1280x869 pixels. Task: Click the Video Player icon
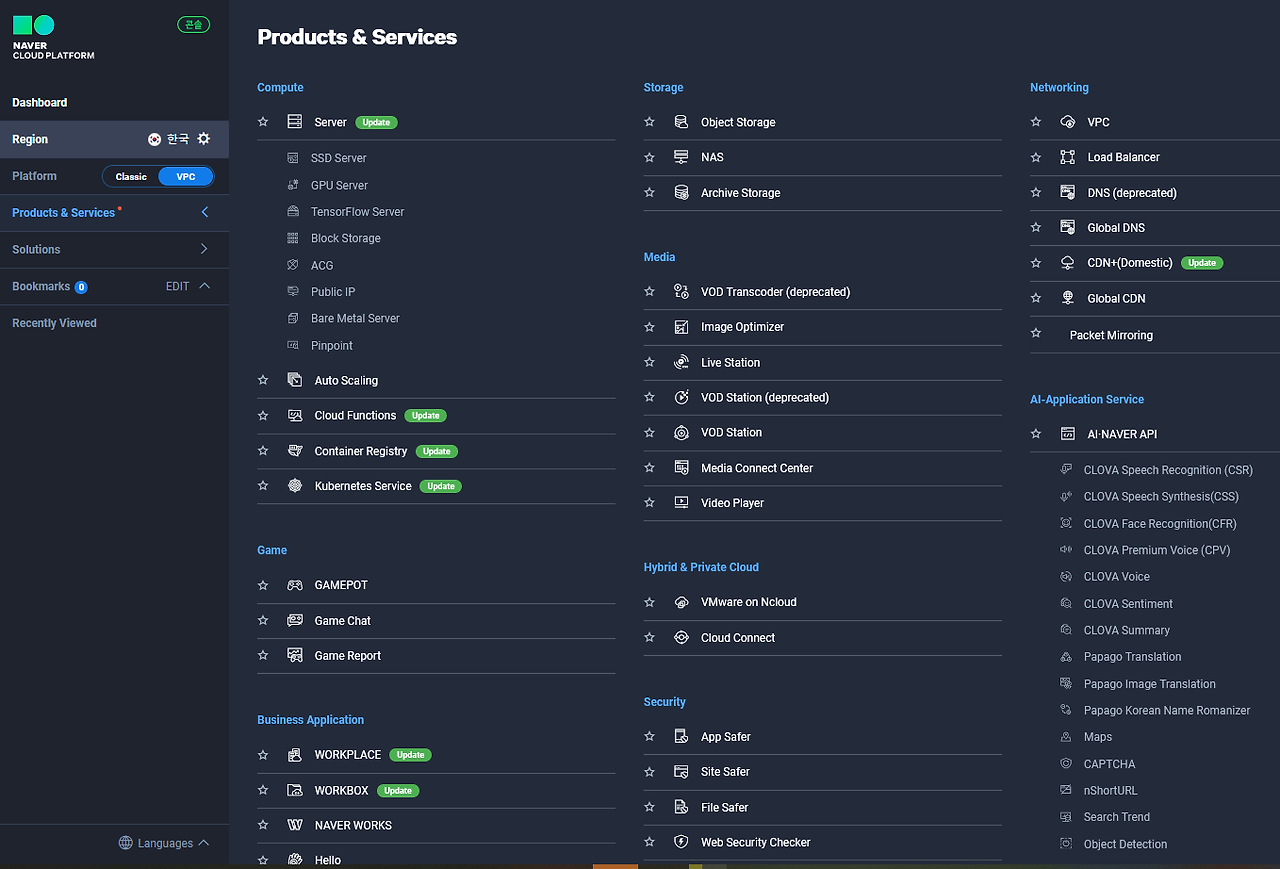pyautogui.click(x=681, y=502)
